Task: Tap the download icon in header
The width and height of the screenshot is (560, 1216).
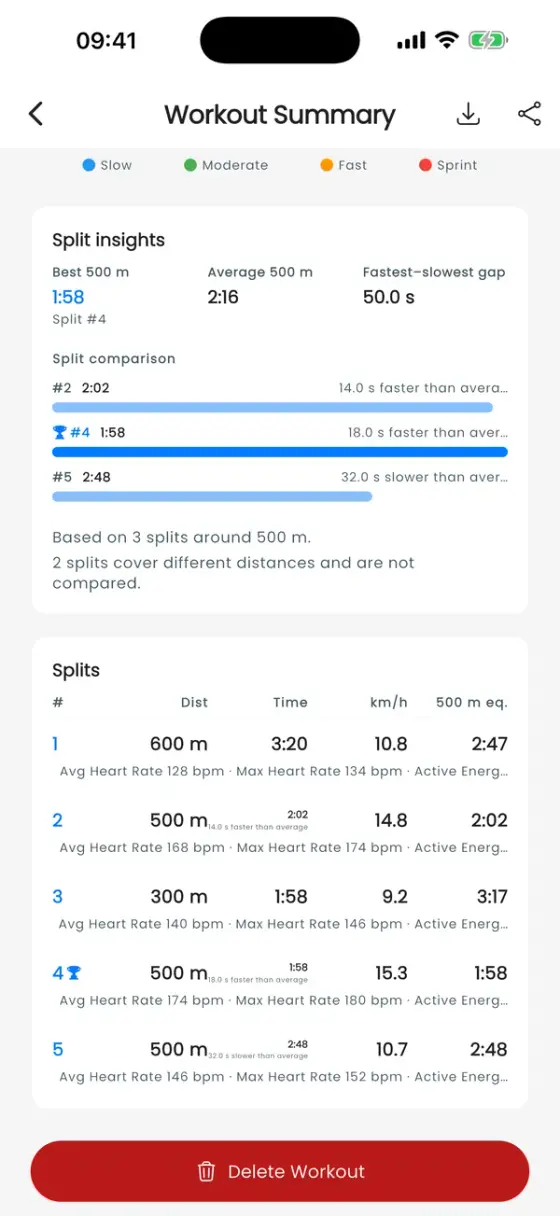Action: point(468,114)
